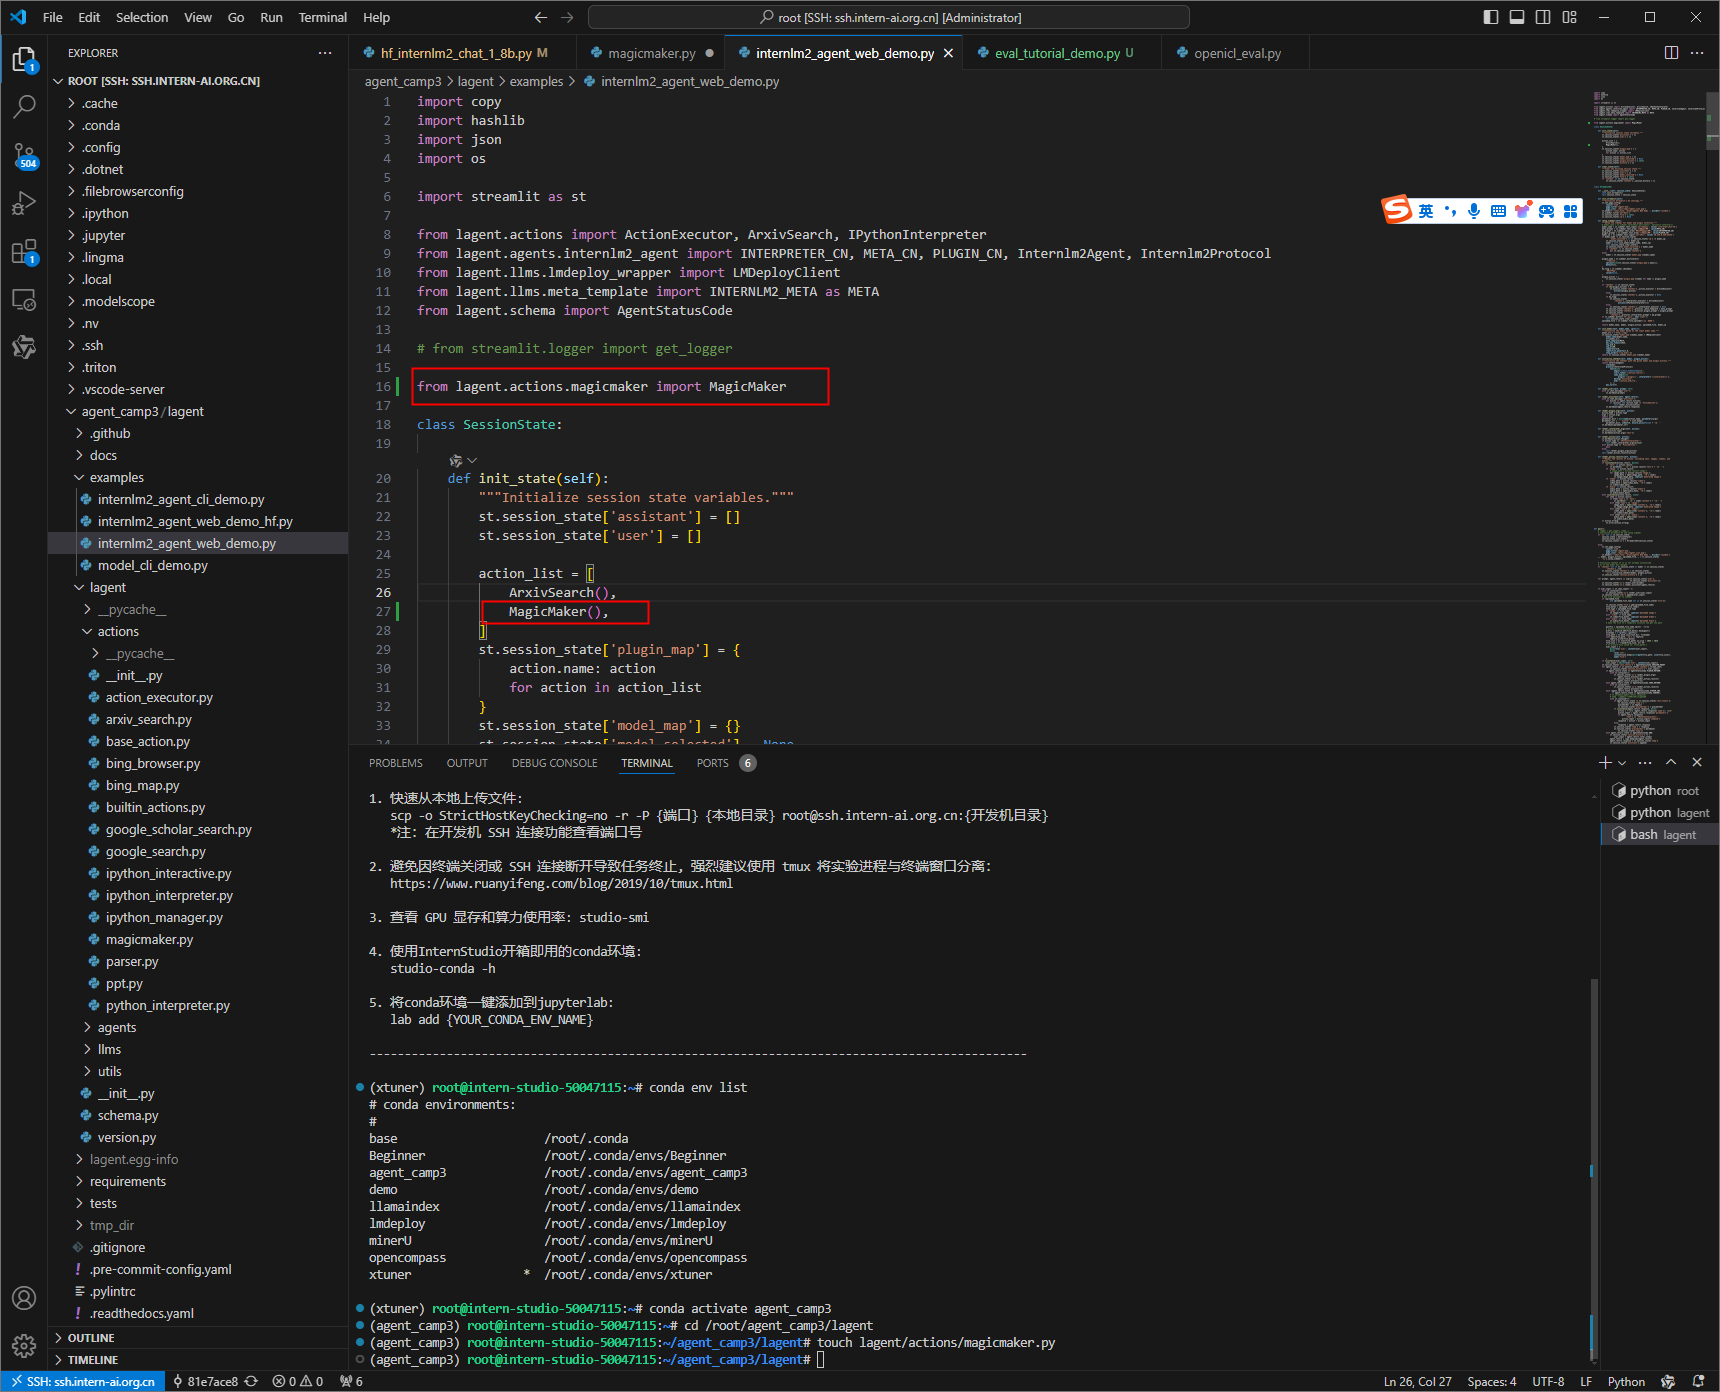Image resolution: width=1720 pixels, height=1392 pixels.
Task: Open the Manage gear settings icon
Action: [x=24, y=1346]
